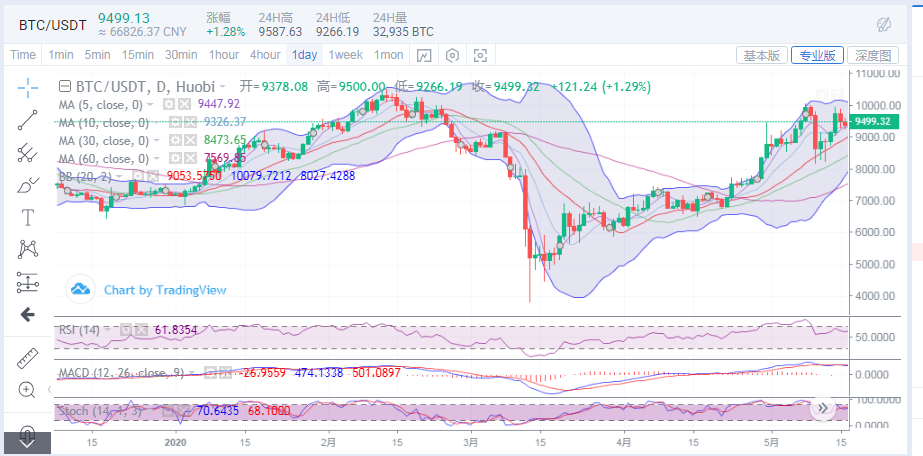Click the 基本版 button
Viewport: 923px width, 456px height.
(760, 55)
